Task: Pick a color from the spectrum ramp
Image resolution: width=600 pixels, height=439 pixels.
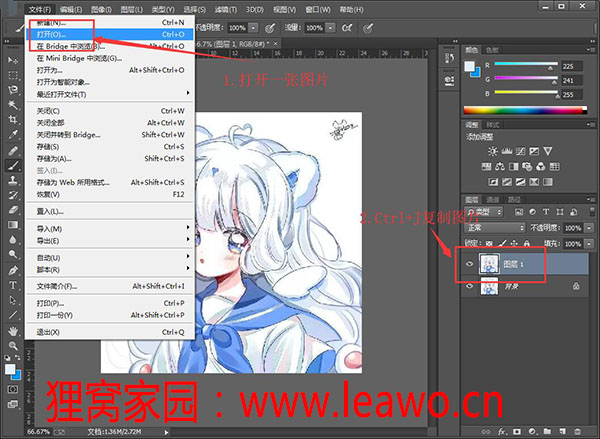Action: [x=525, y=110]
